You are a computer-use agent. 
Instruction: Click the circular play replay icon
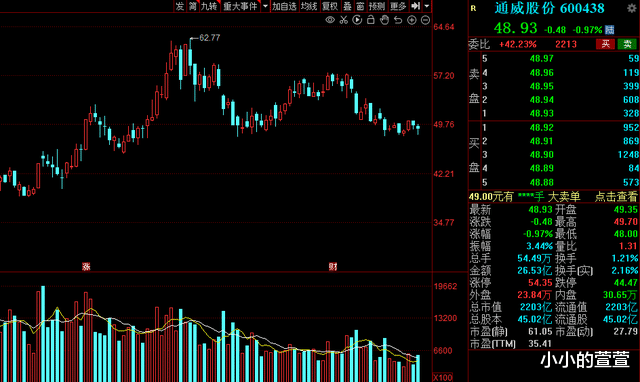(357, 20)
